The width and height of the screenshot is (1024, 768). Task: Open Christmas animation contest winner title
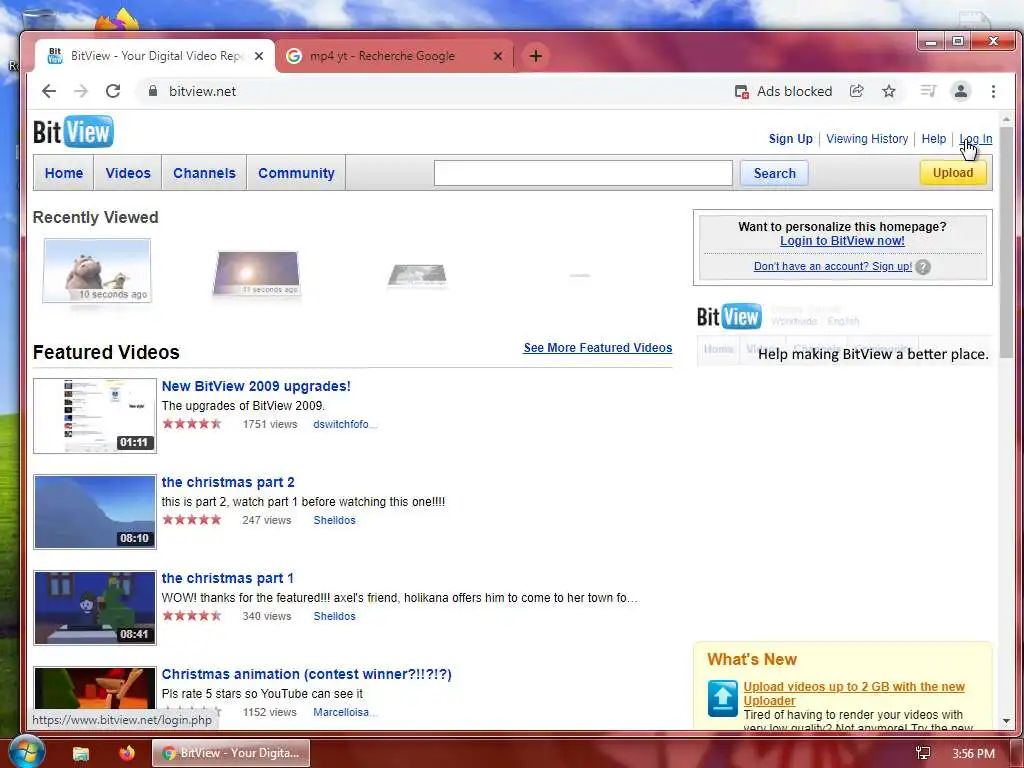pyautogui.click(x=306, y=675)
